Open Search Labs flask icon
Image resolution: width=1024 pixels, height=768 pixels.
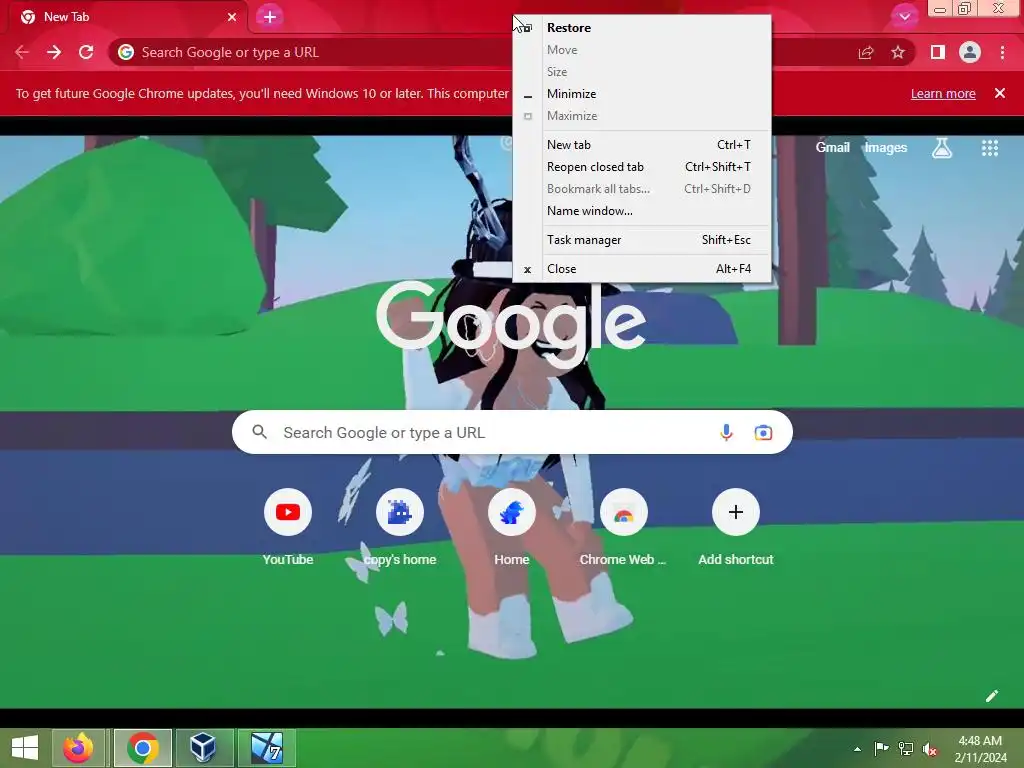(942, 148)
